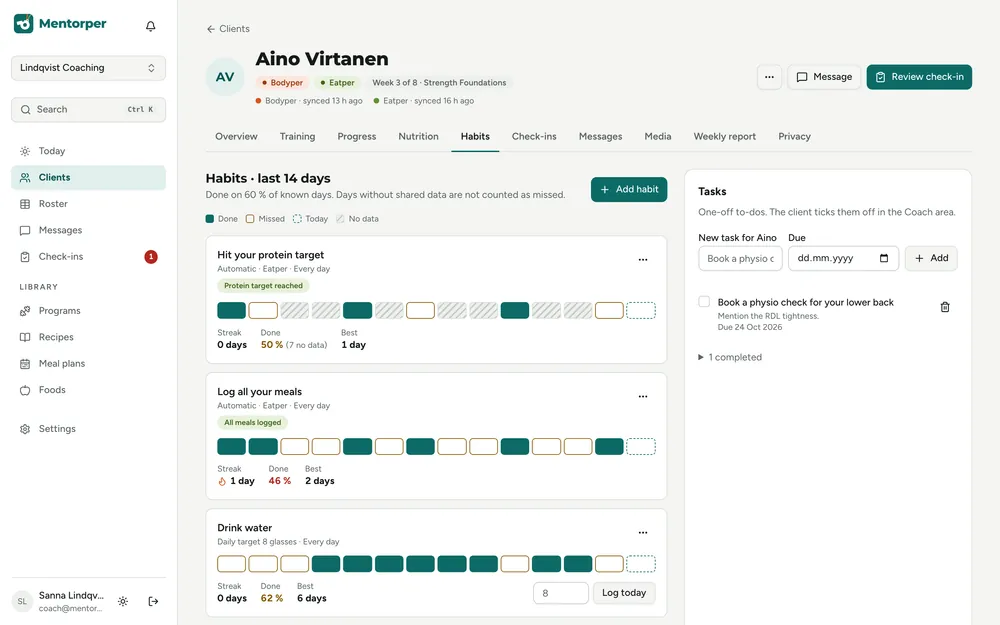
Task: Open Hit your protein target options menu
Action: point(643,260)
